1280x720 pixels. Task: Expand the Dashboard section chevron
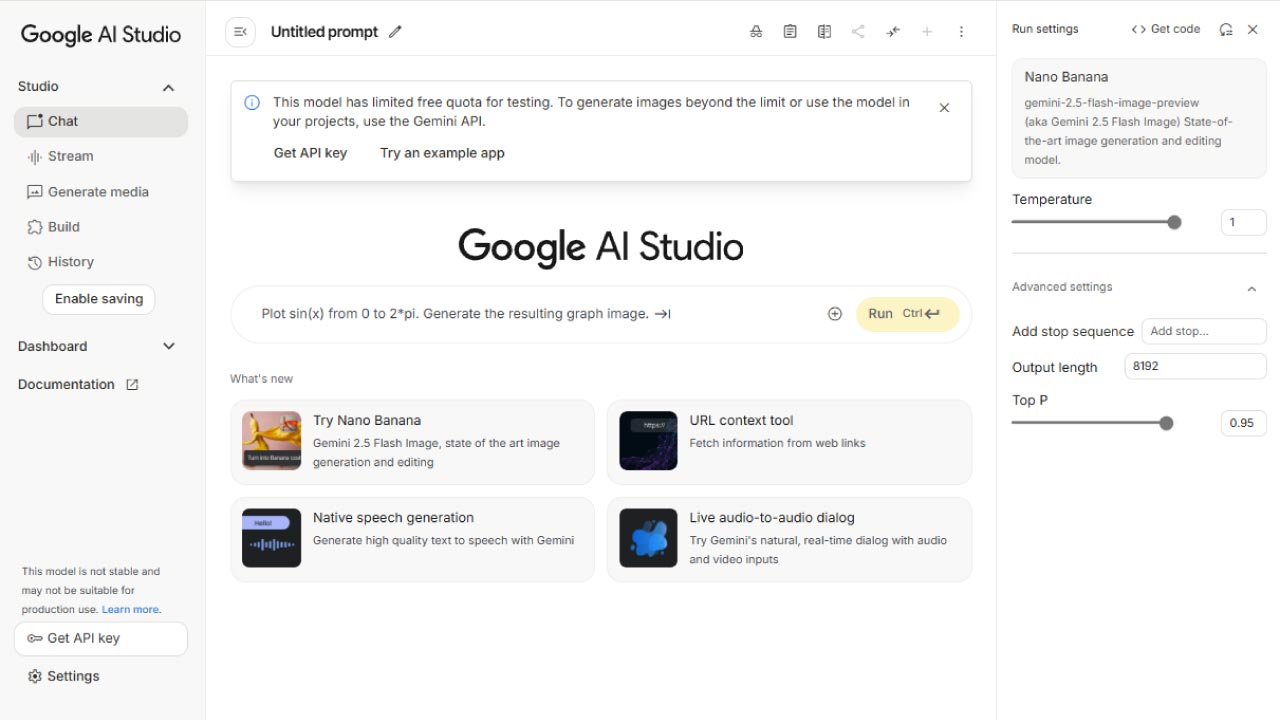[169, 346]
